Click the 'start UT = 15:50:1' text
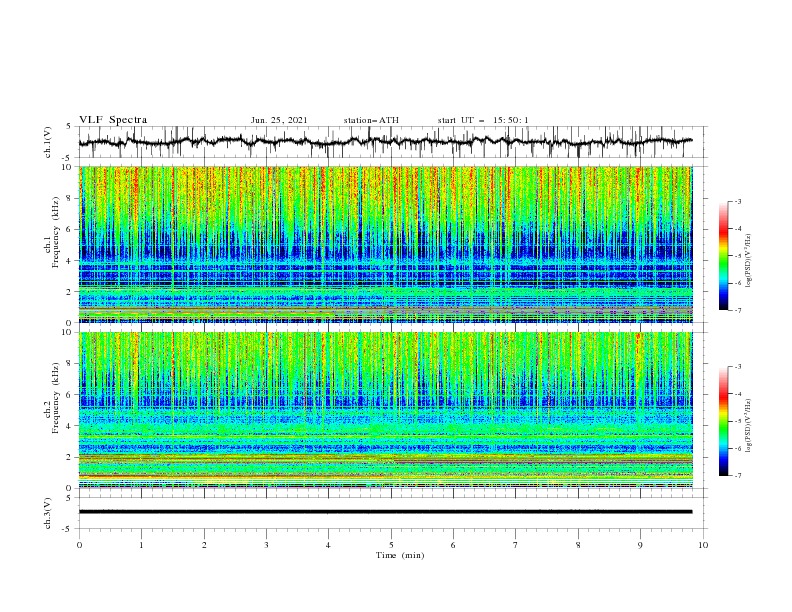The height and width of the screenshot is (612, 792). [483, 120]
